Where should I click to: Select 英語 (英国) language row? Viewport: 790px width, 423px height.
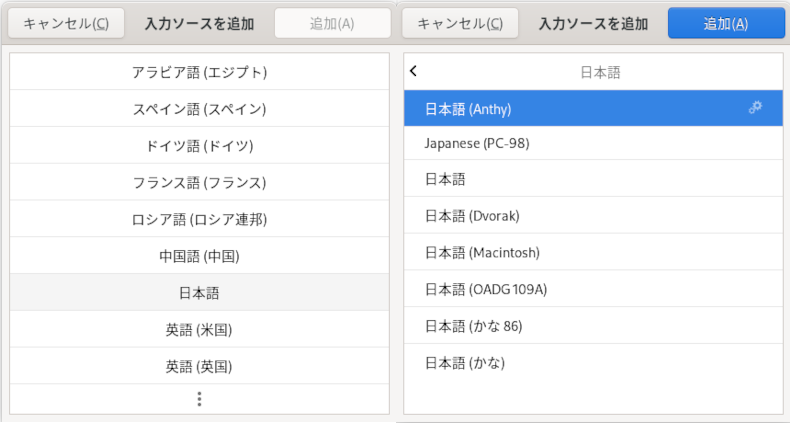(200, 366)
